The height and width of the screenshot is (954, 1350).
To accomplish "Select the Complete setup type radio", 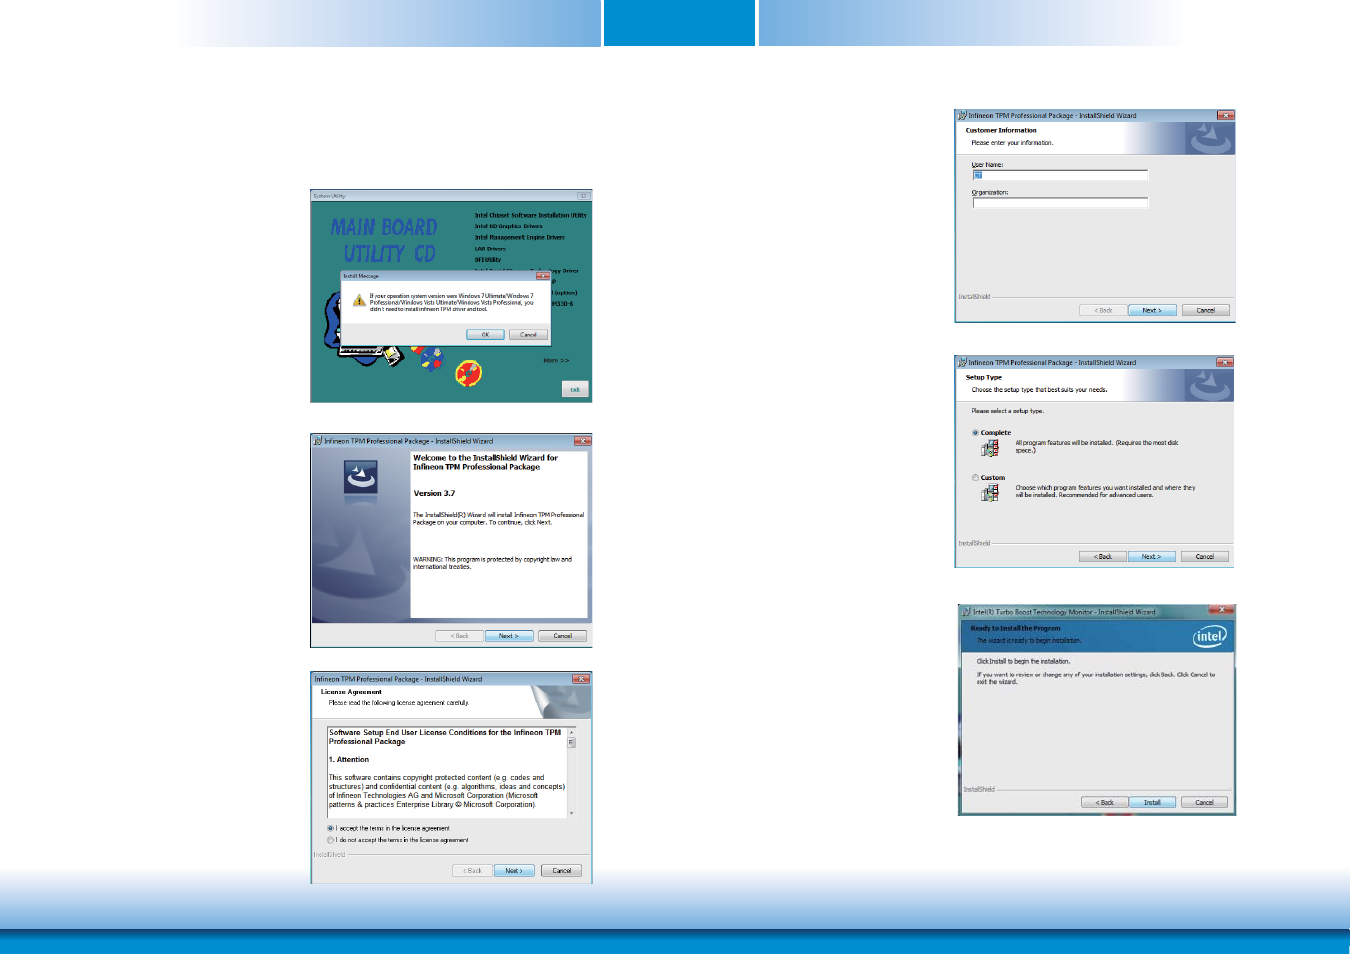I will (x=975, y=433).
